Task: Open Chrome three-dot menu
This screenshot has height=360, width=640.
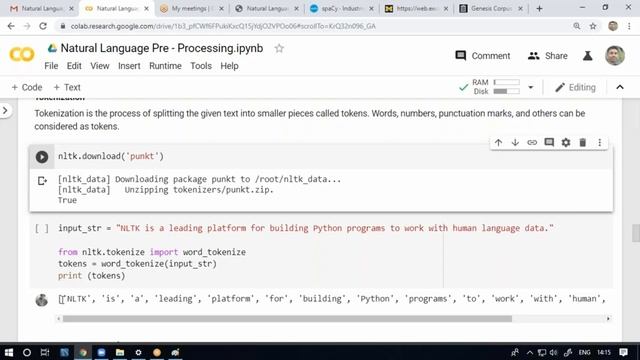Action: [629, 26]
